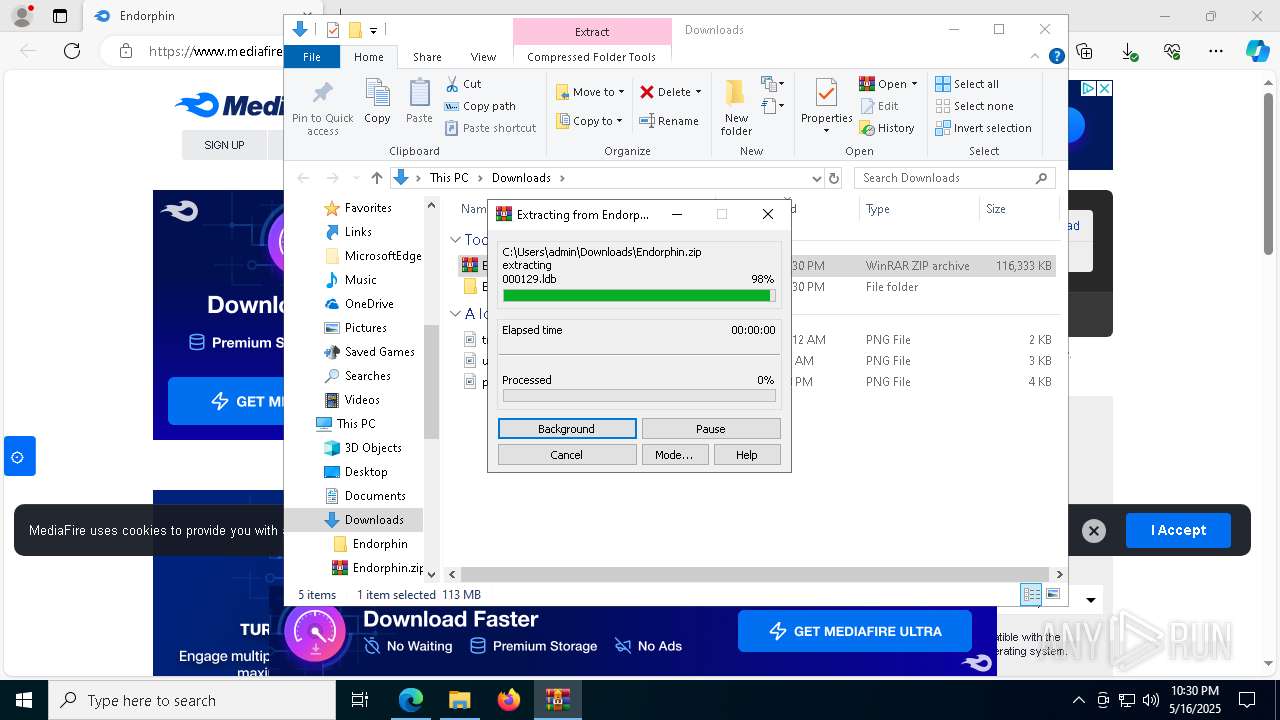Click WinRAR taskbar icon
The width and height of the screenshot is (1280, 720).
point(557,700)
